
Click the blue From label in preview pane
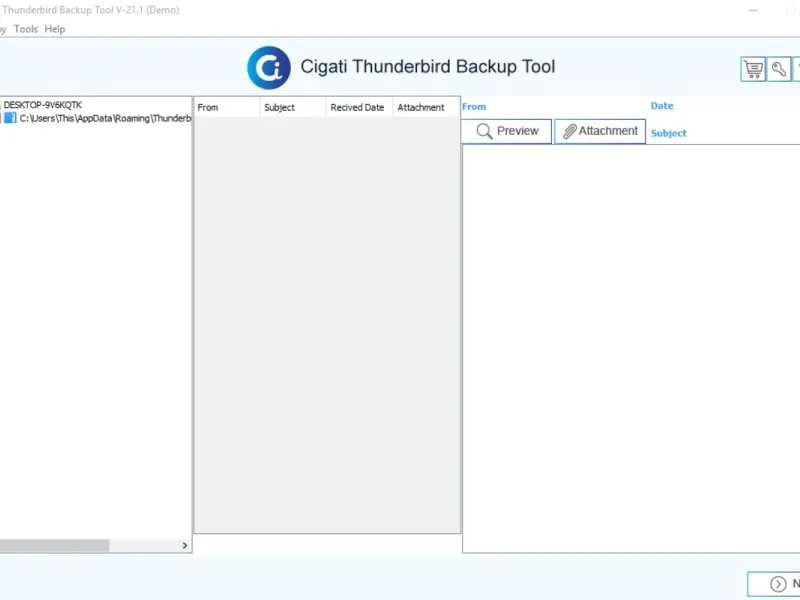tap(474, 107)
